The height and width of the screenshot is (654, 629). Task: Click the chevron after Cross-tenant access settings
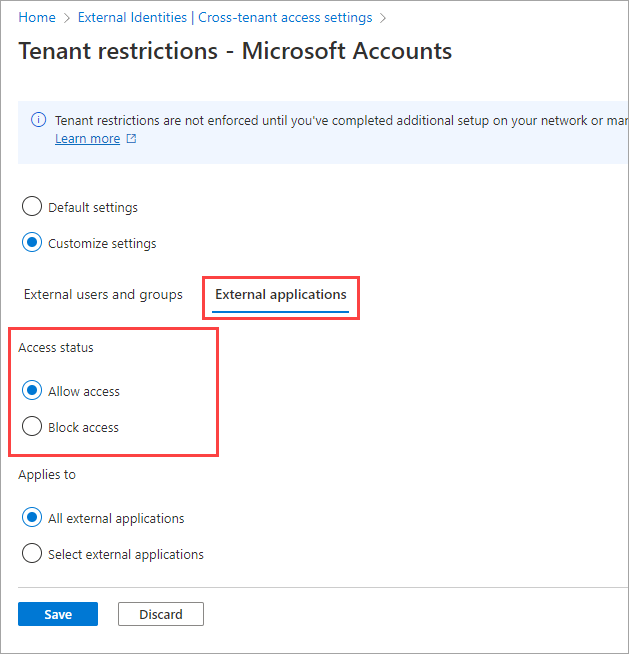[x=382, y=18]
